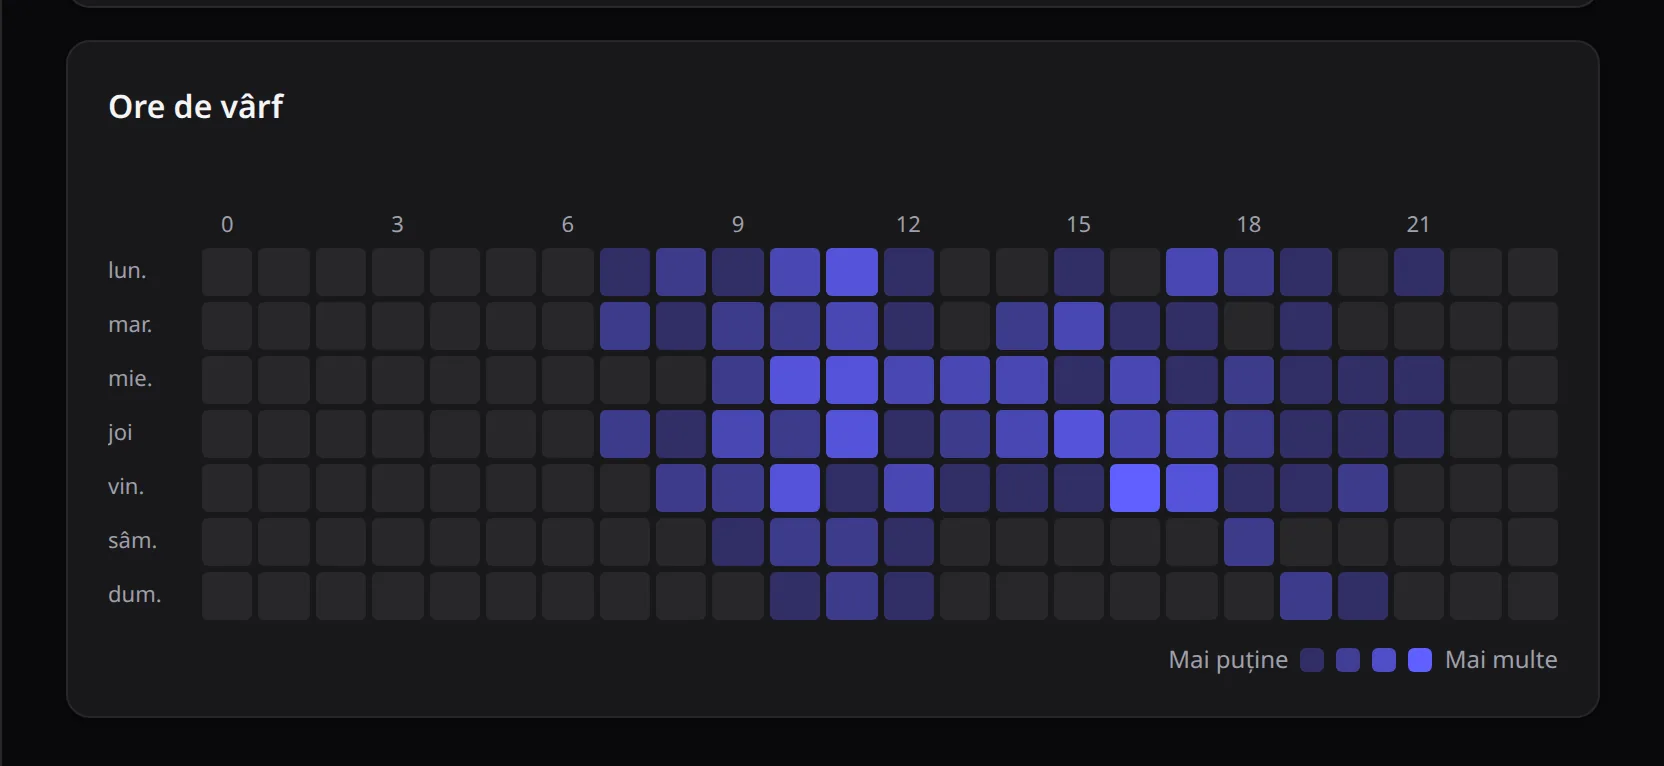Screen dimensions: 1664x766
Task: Click the dum. cell under hour 12
Action: coord(909,596)
